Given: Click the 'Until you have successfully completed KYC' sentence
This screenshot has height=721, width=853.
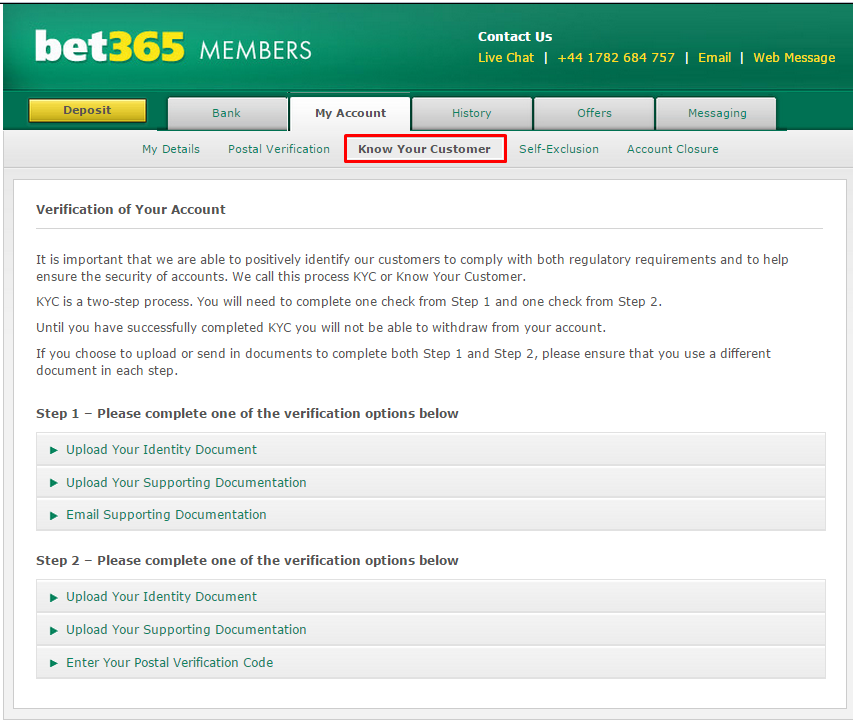Looking at the screenshot, I should click(x=321, y=328).
